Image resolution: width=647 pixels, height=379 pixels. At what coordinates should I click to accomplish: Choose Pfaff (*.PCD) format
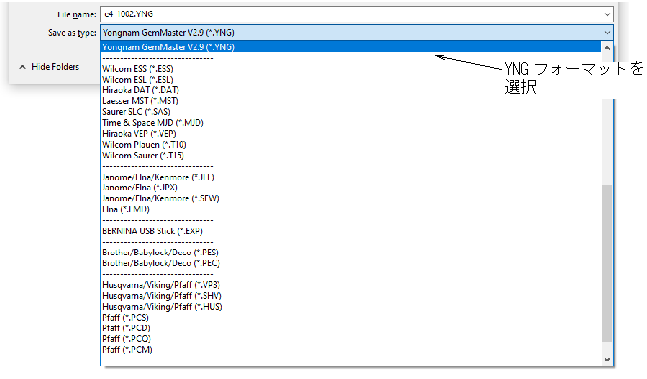click(x=126, y=328)
